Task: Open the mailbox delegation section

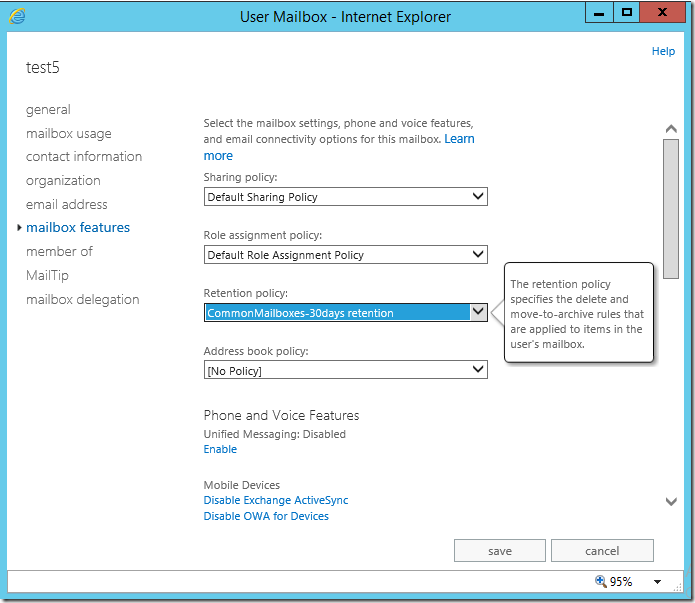Action: [83, 300]
